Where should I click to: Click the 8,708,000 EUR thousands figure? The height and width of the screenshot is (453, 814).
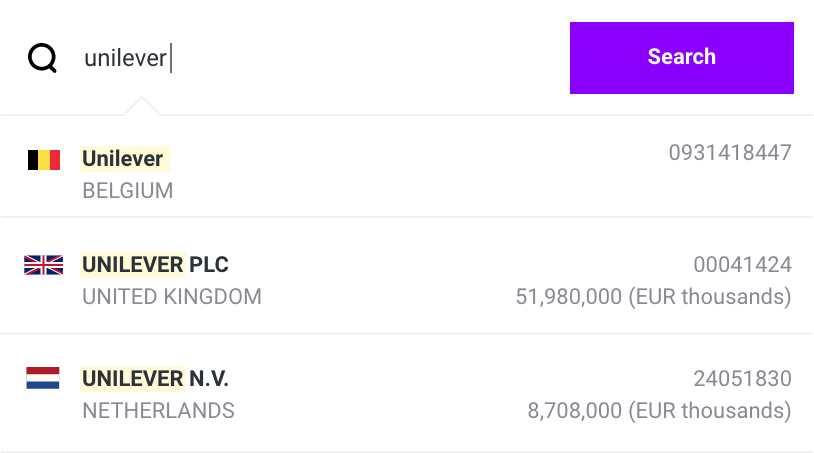point(659,410)
